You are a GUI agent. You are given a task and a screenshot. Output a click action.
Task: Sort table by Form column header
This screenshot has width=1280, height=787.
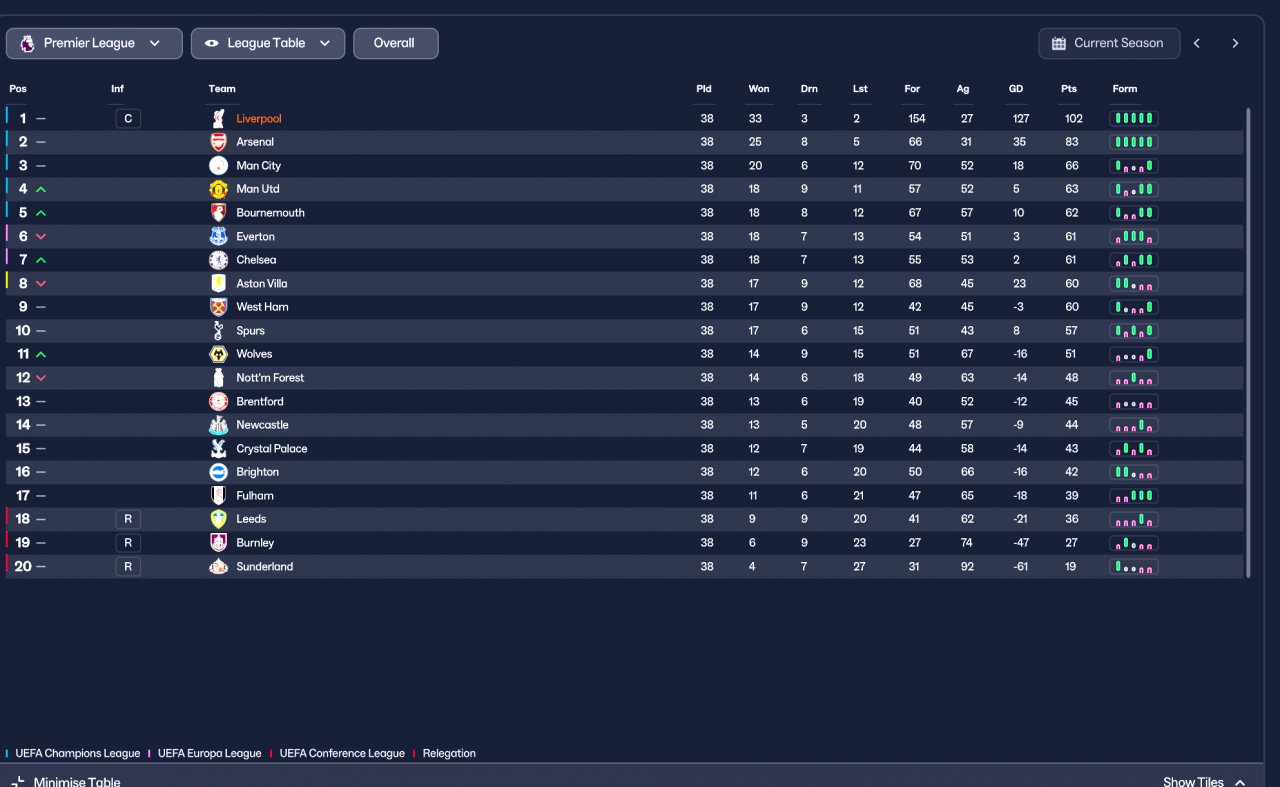(1125, 89)
